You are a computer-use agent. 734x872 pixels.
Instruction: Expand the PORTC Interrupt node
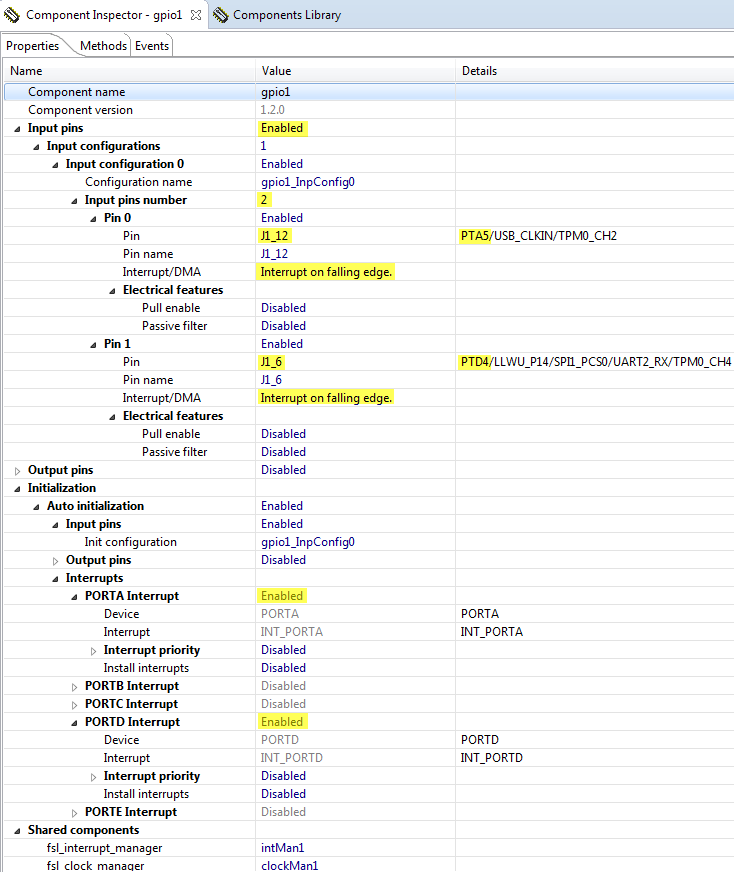74,705
